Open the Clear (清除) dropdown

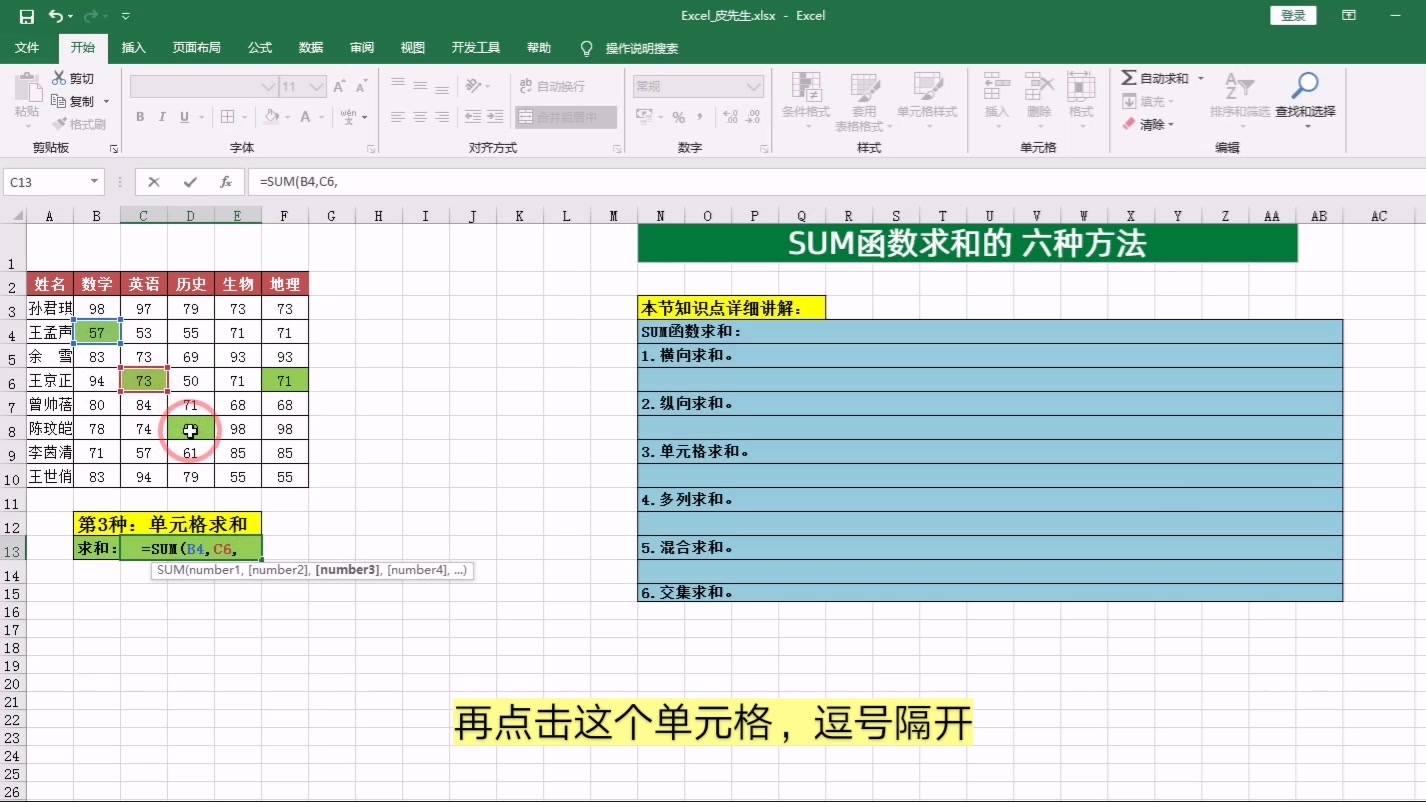pyautogui.click(x=1148, y=124)
